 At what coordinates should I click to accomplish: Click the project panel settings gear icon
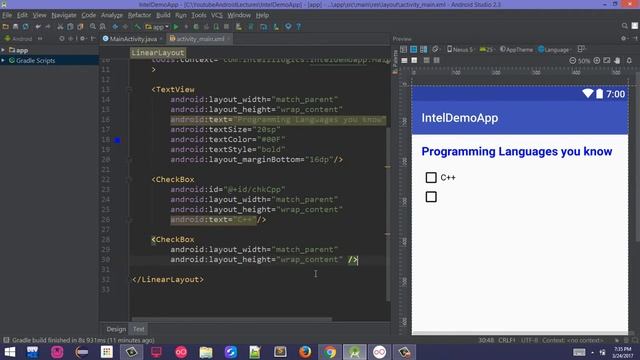(83, 38)
